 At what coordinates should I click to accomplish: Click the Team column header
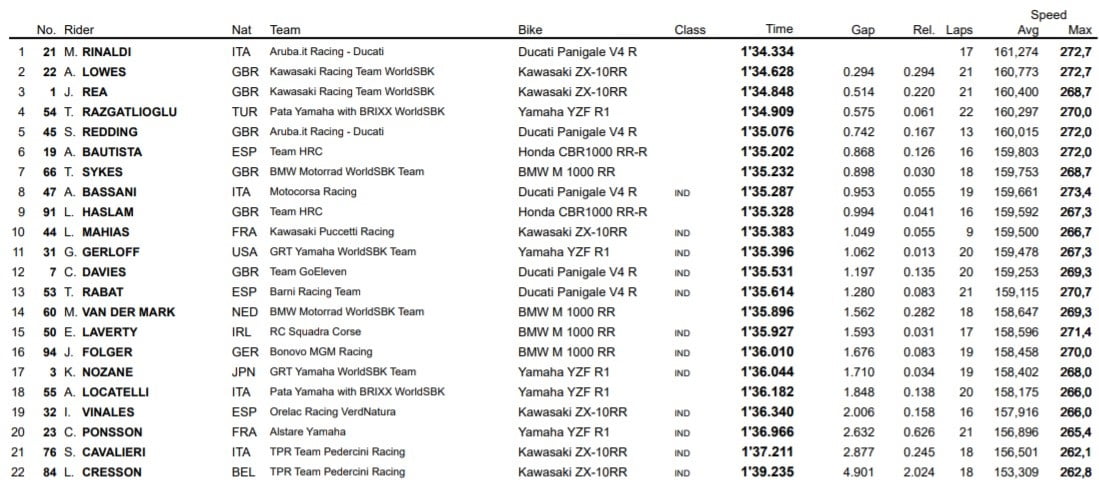tap(285, 30)
